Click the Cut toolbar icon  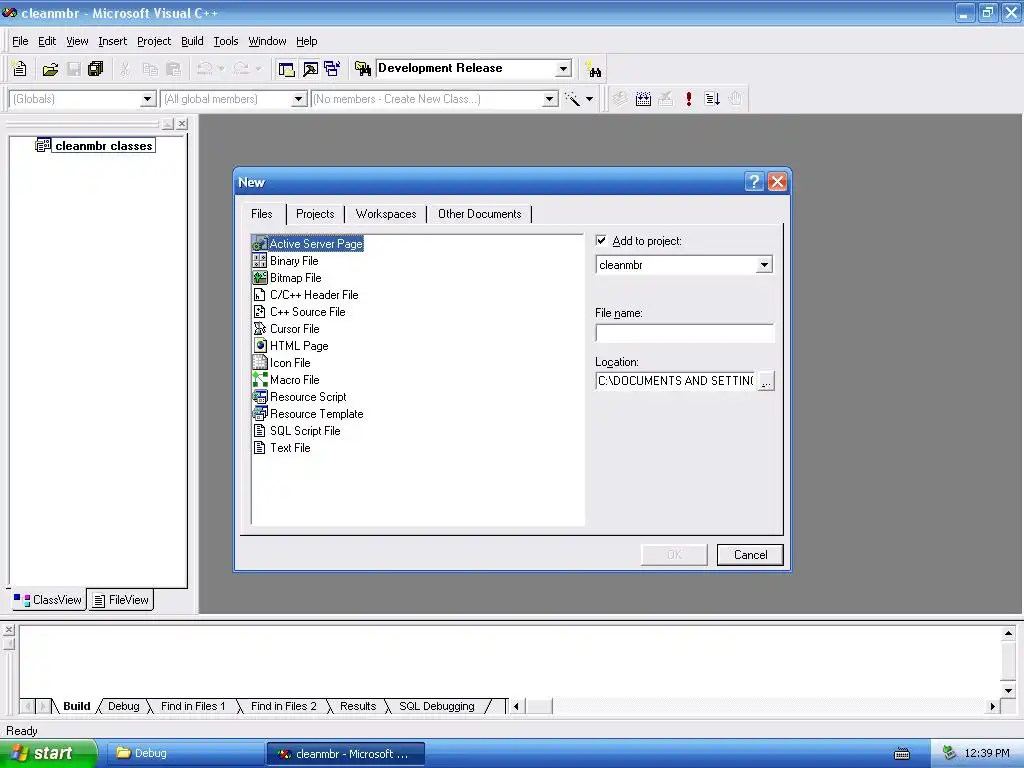click(125, 69)
